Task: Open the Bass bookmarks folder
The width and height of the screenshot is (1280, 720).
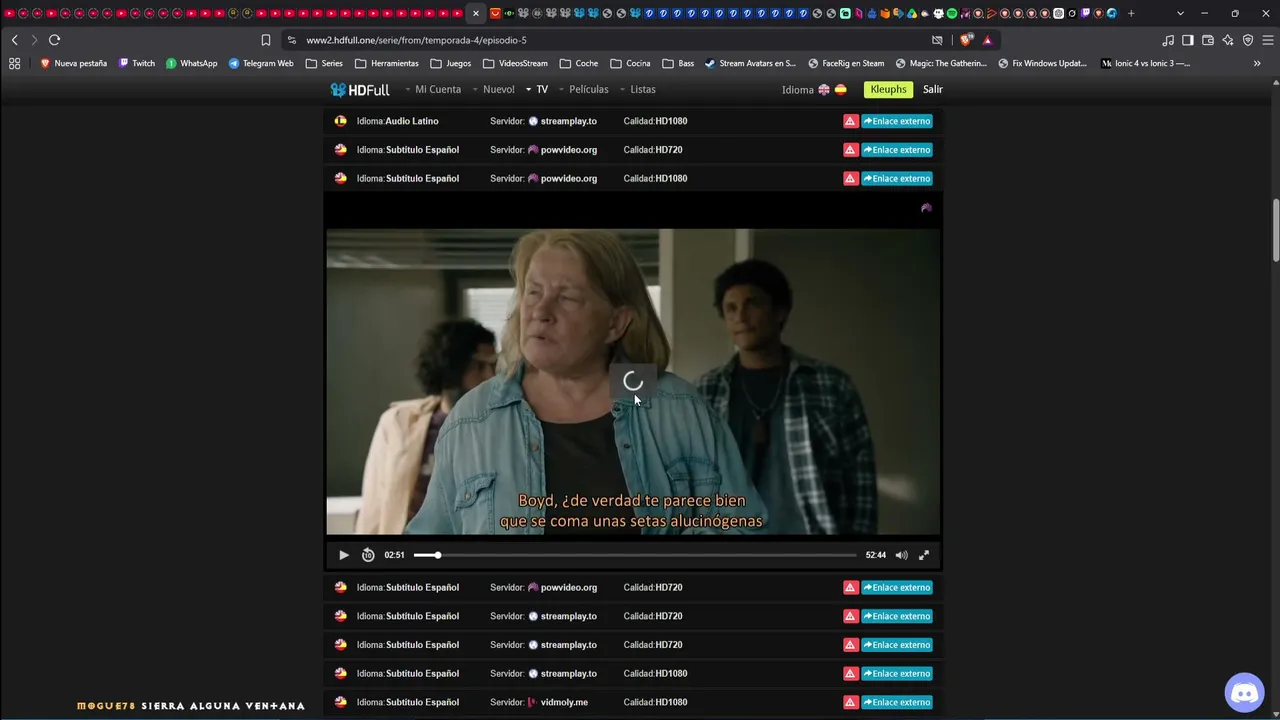Action: click(678, 63)
